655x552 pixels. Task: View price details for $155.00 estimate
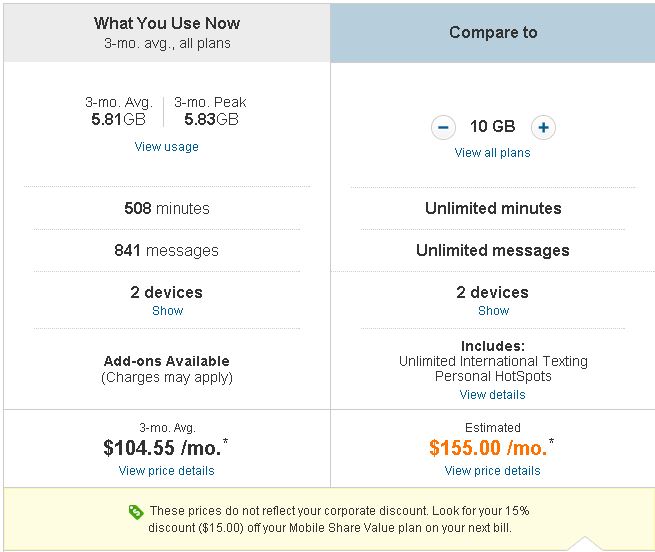[493, 471]
